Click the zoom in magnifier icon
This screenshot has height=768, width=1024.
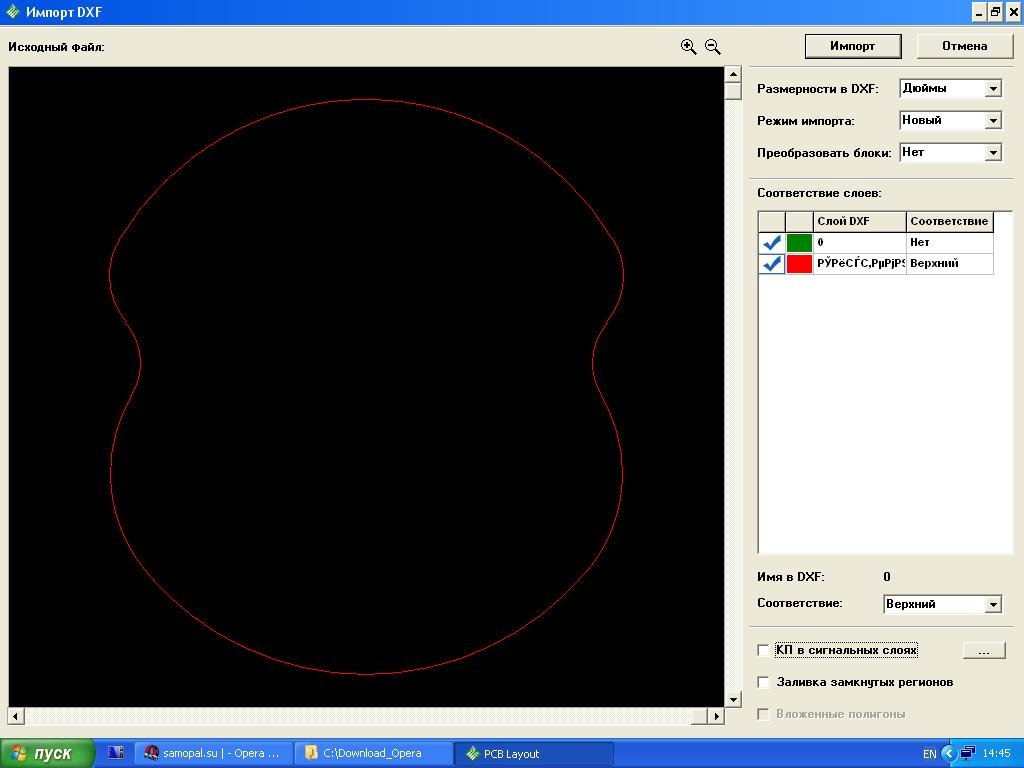click(688, 46)
